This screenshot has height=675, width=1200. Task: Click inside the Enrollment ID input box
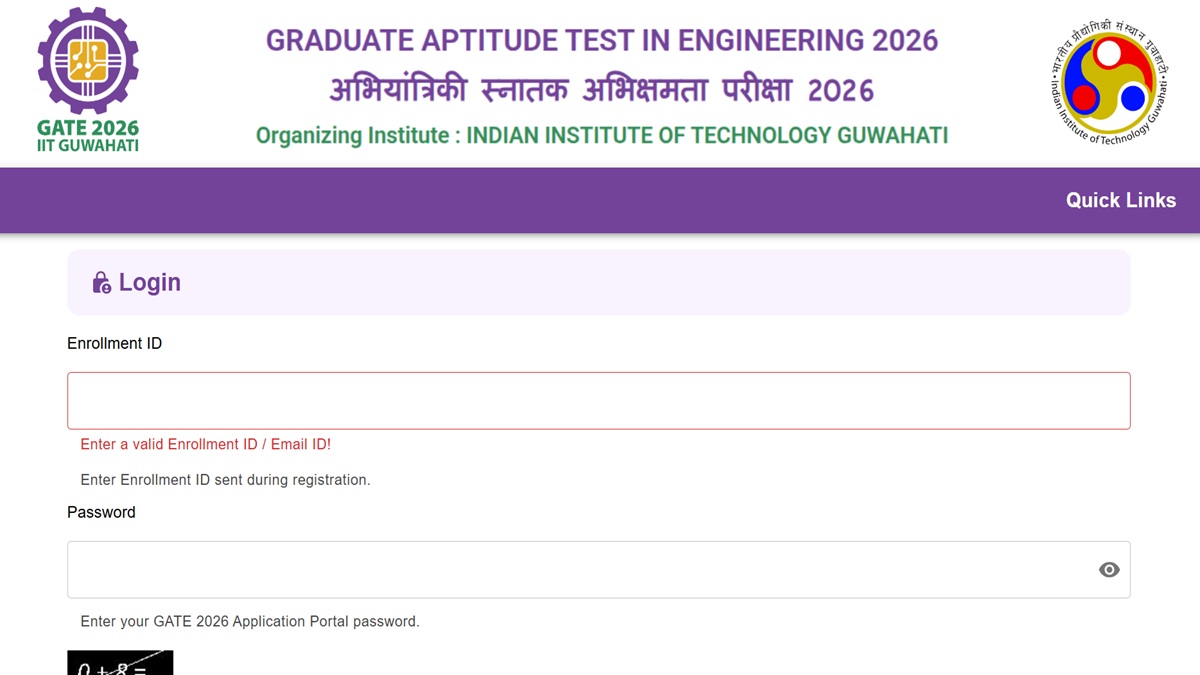click(x=598, y=400)
